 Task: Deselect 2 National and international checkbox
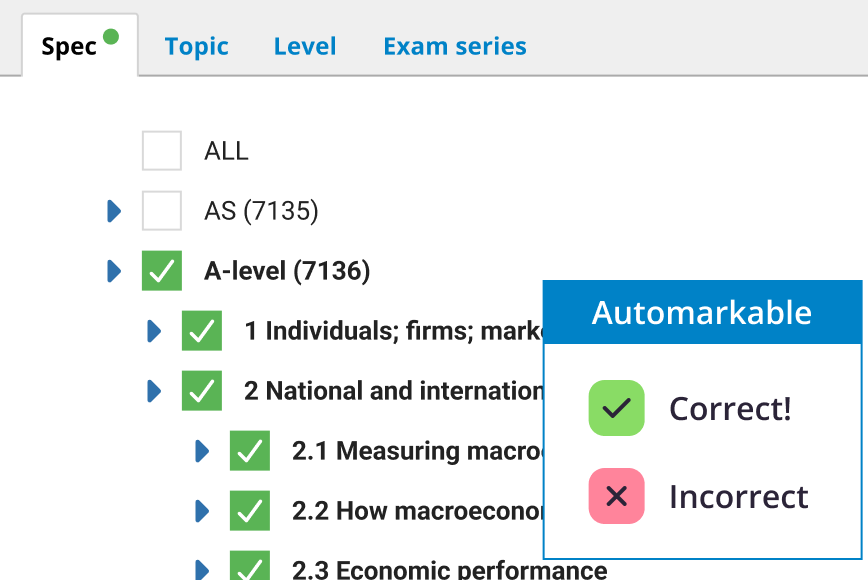pyautogui.click(x=202, y=391)
